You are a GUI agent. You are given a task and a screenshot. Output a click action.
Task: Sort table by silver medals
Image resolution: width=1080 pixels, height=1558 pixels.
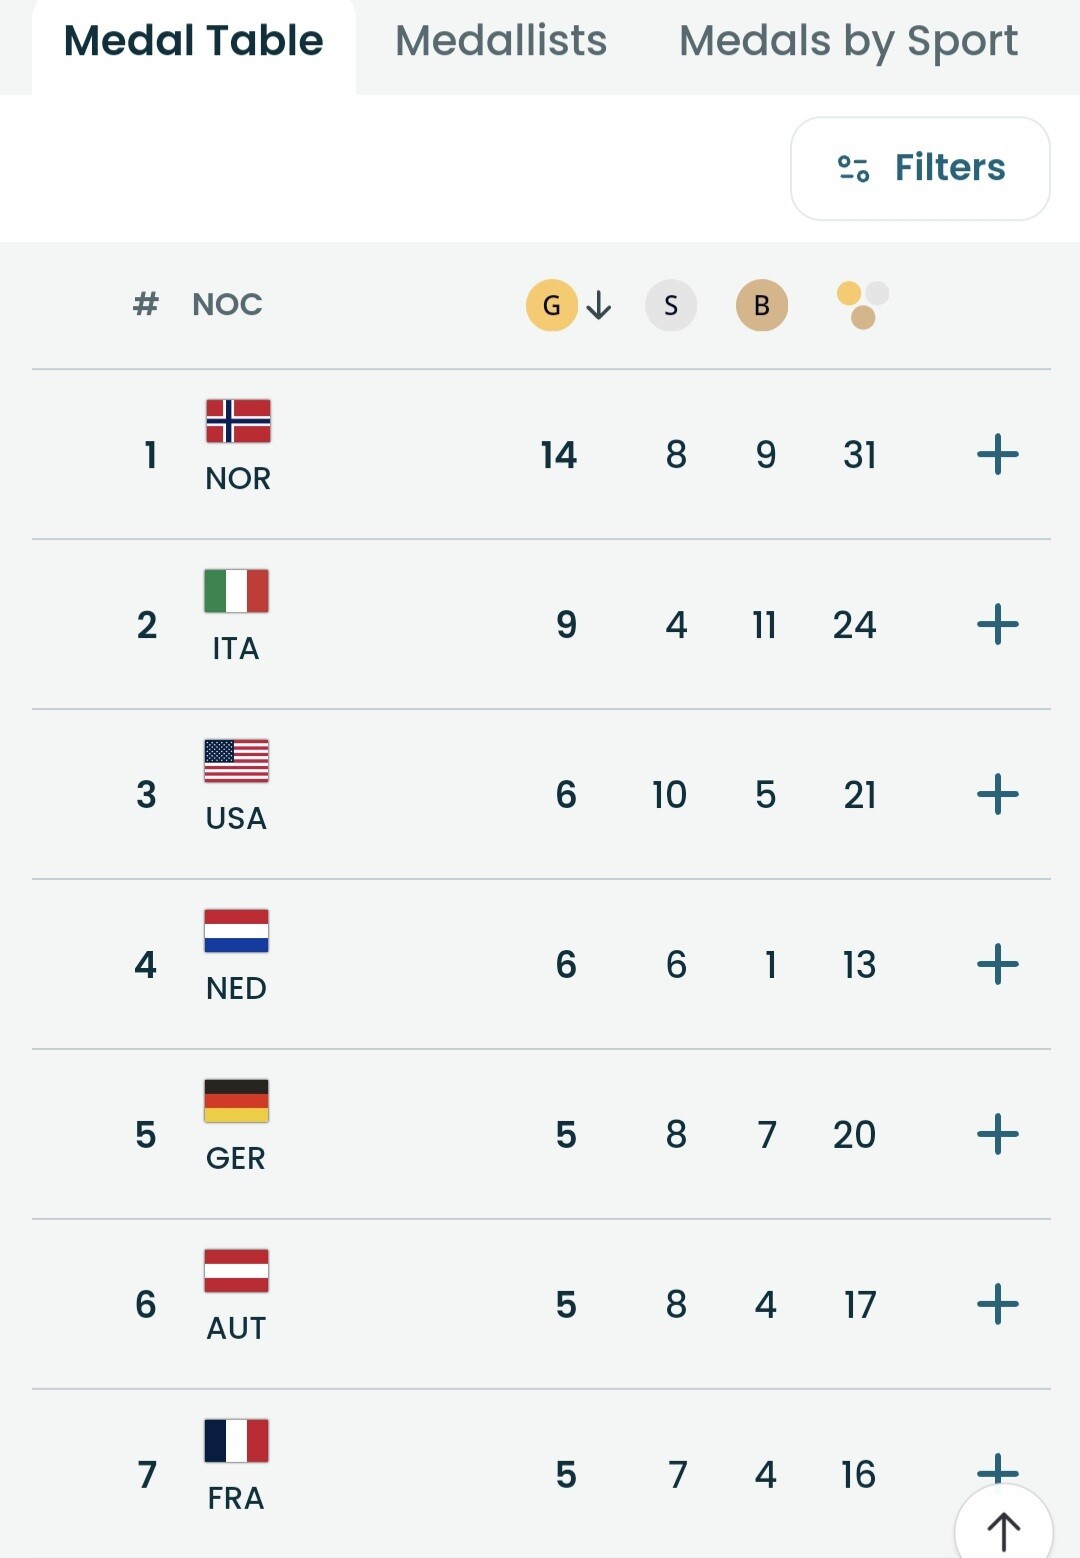click(x=671, y=305)
